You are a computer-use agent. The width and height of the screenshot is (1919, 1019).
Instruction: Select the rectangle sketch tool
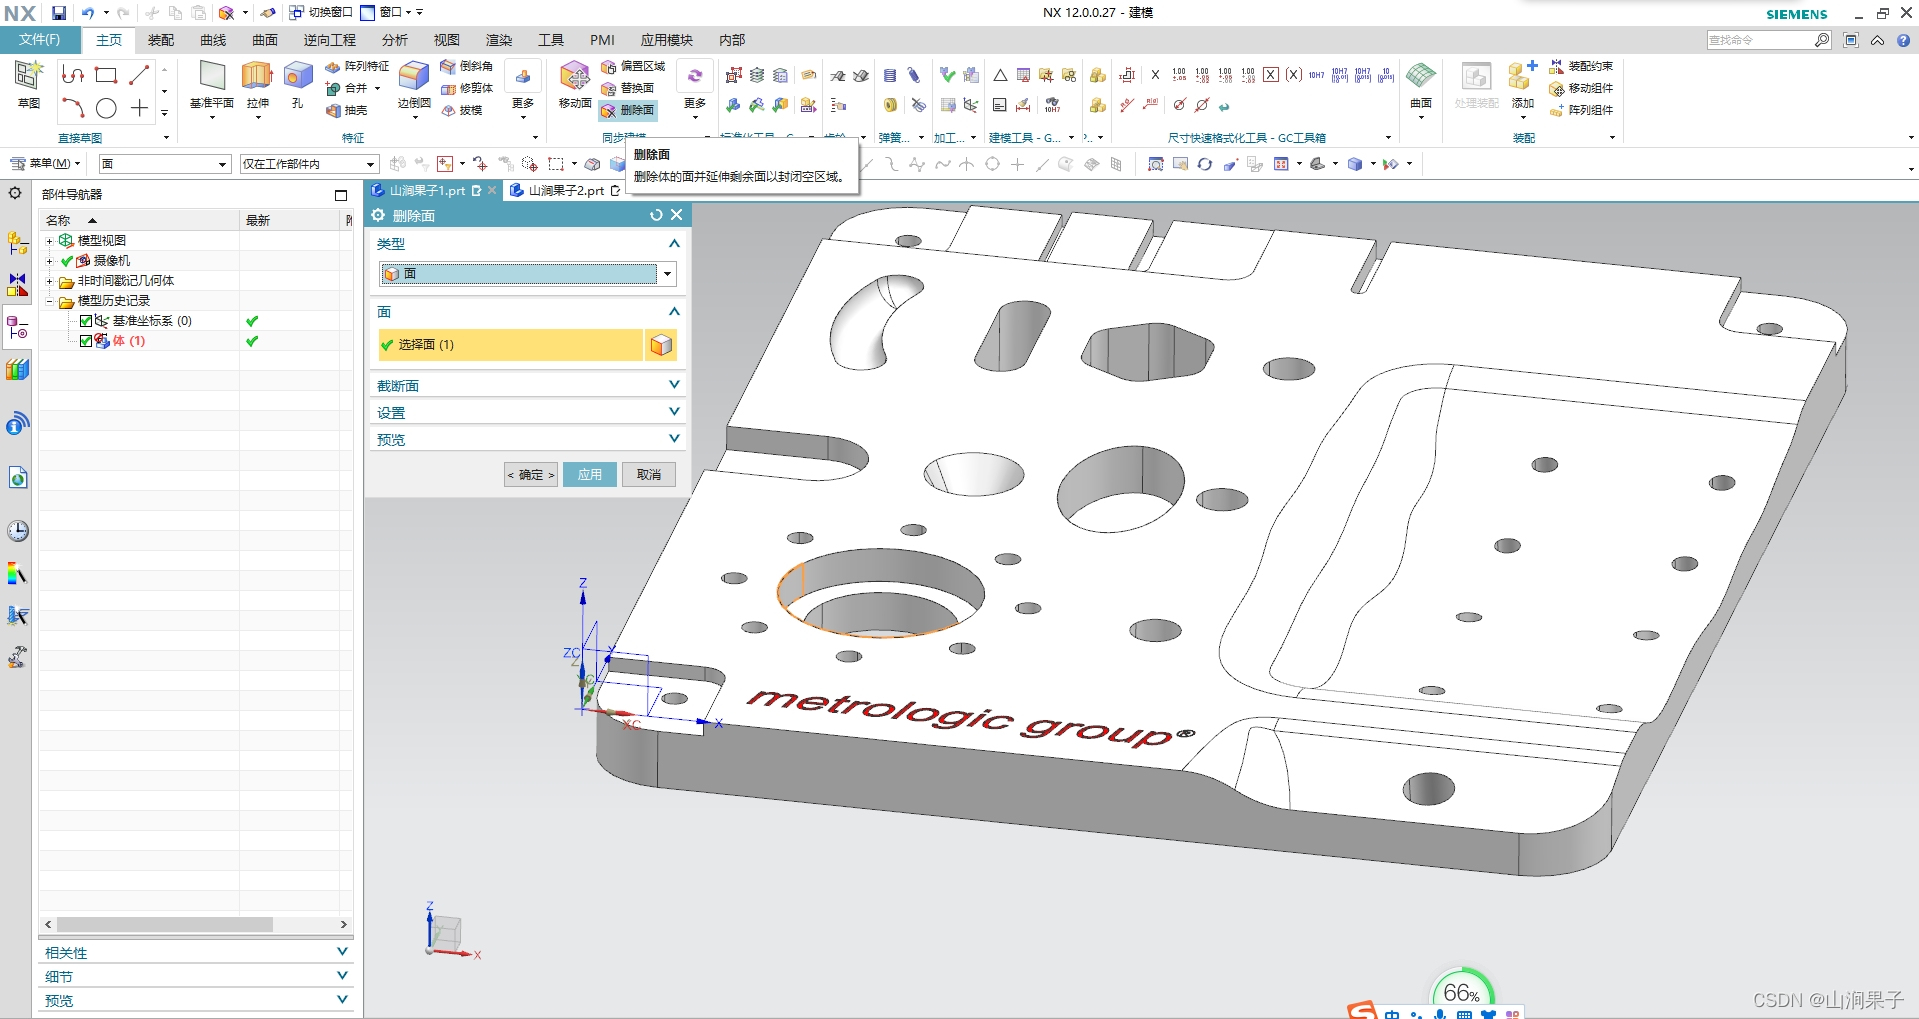click(x=106, y=75)
